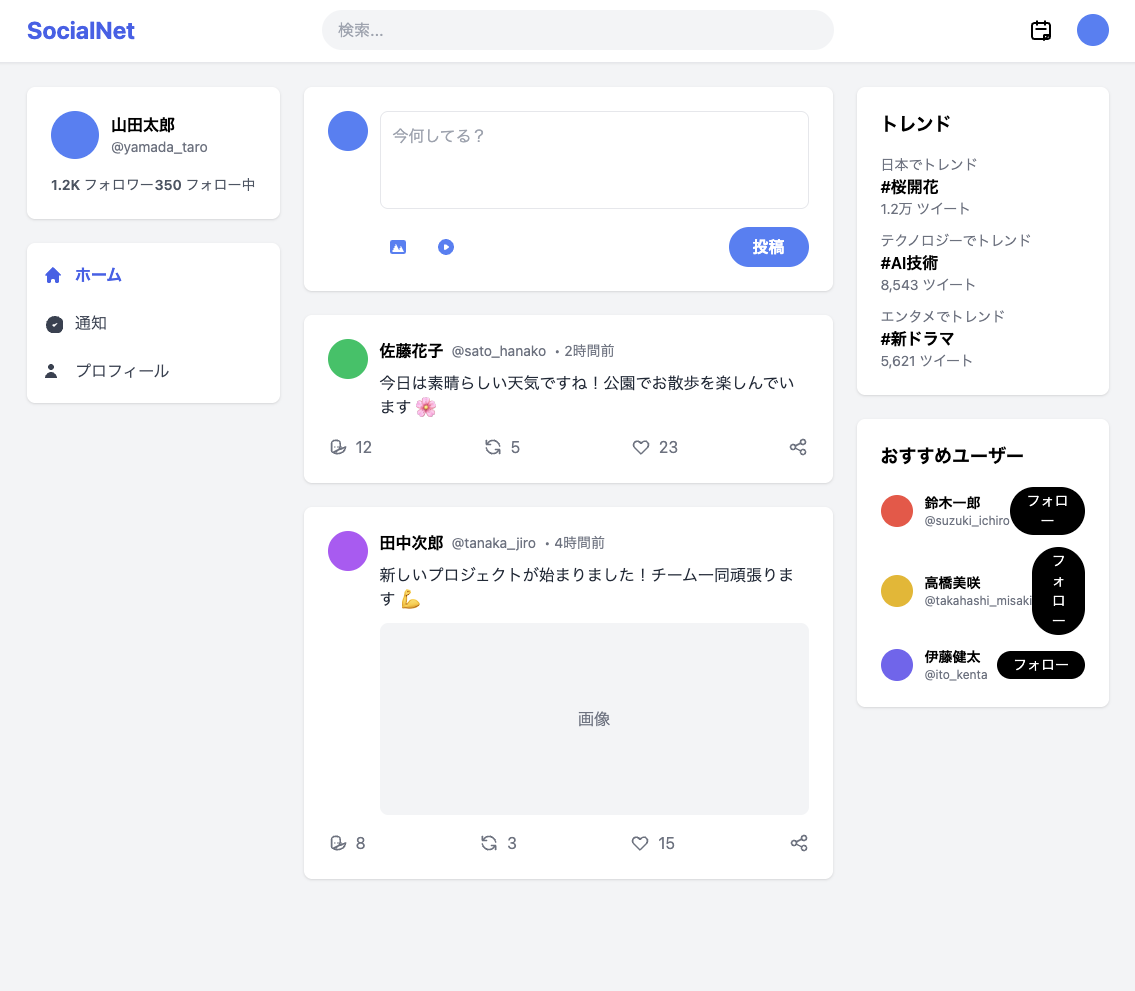Click the handle @tanaka_jiro
The height and width of the screenshot is (991, 1135).
coord(494,543)
